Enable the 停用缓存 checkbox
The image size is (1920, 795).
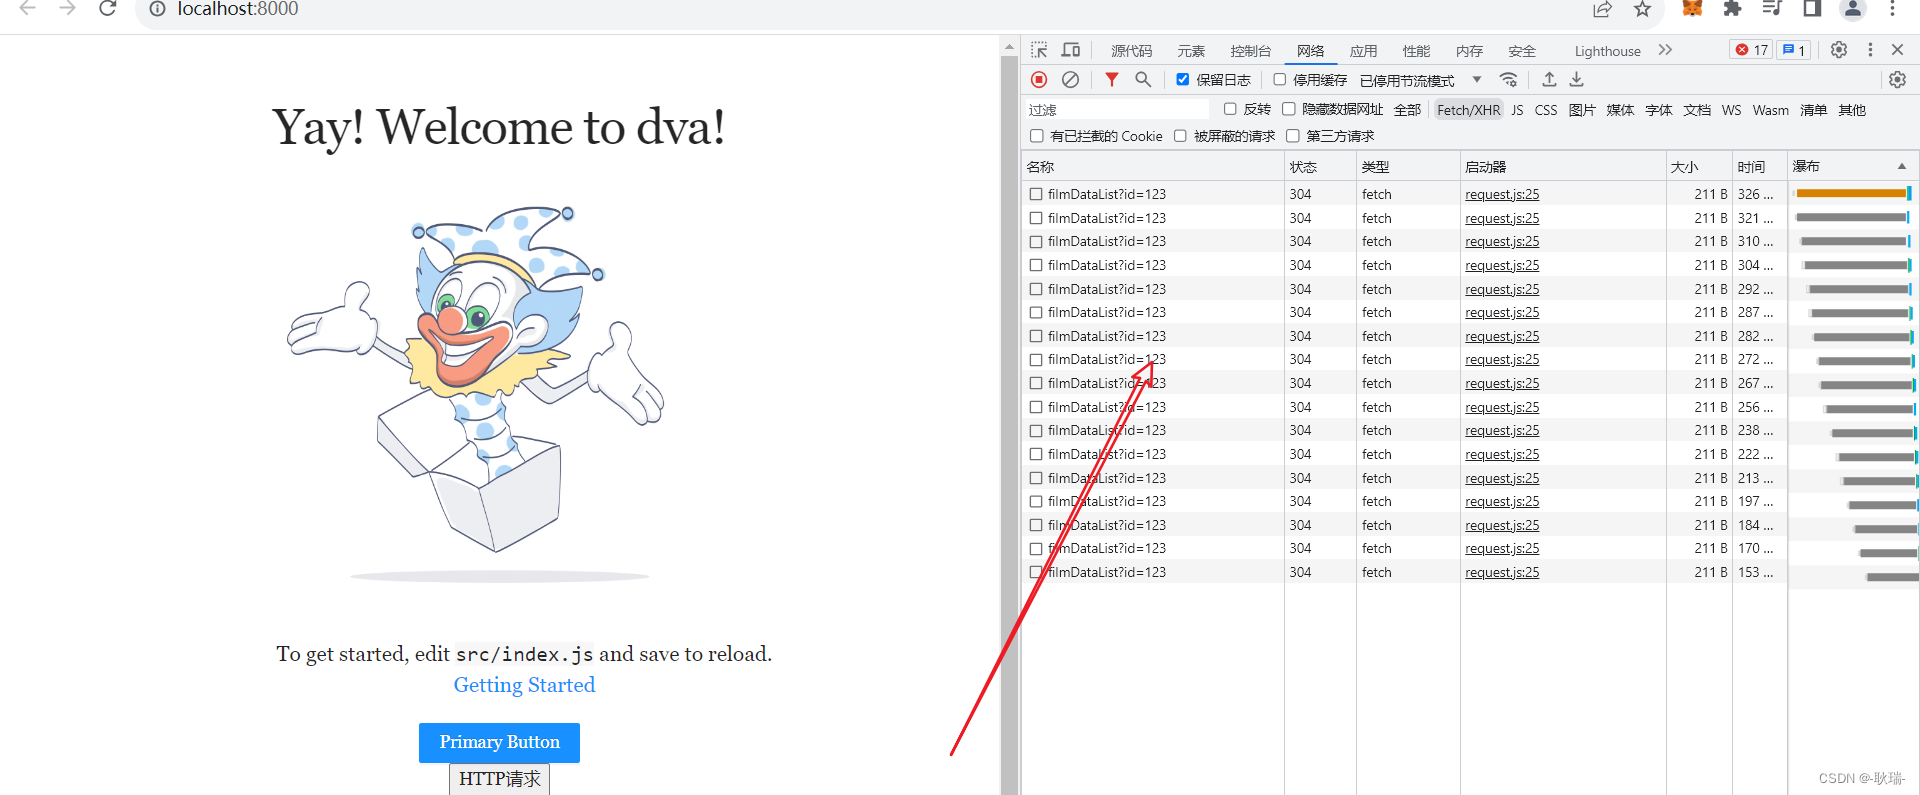pyautogui.click(x=1279, y=80)
